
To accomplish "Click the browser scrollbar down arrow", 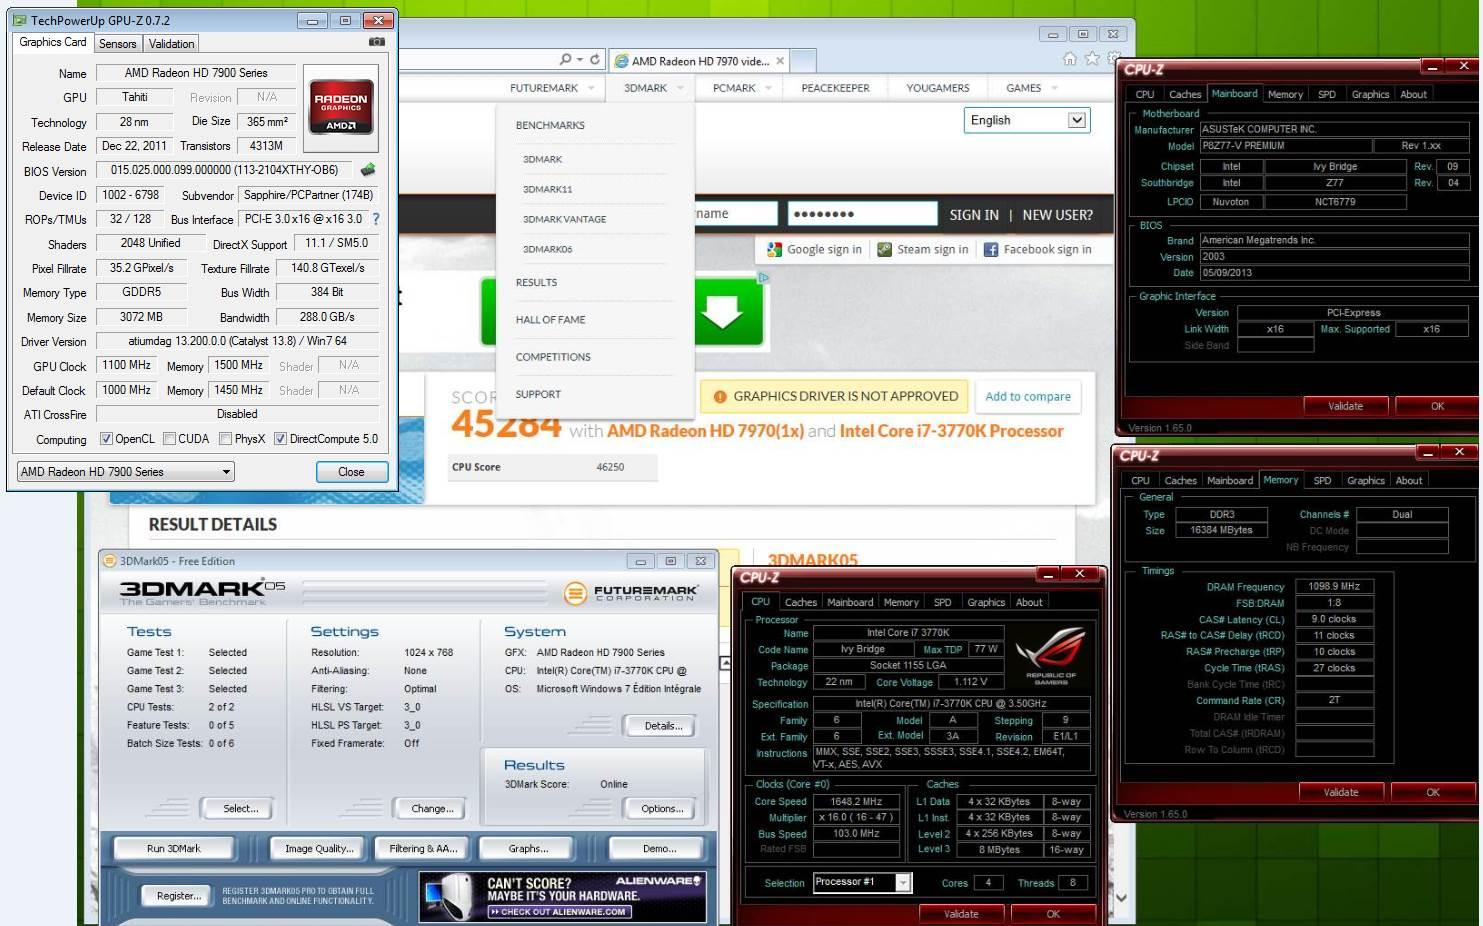I will pyautogui.click(x=1121, y=898).
